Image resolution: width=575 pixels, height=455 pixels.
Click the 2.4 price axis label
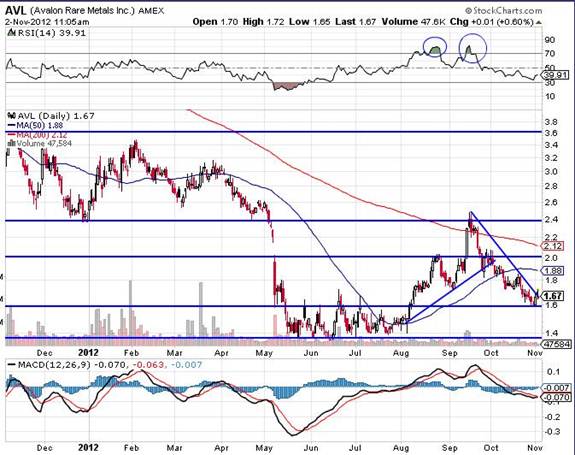[551, 220]
